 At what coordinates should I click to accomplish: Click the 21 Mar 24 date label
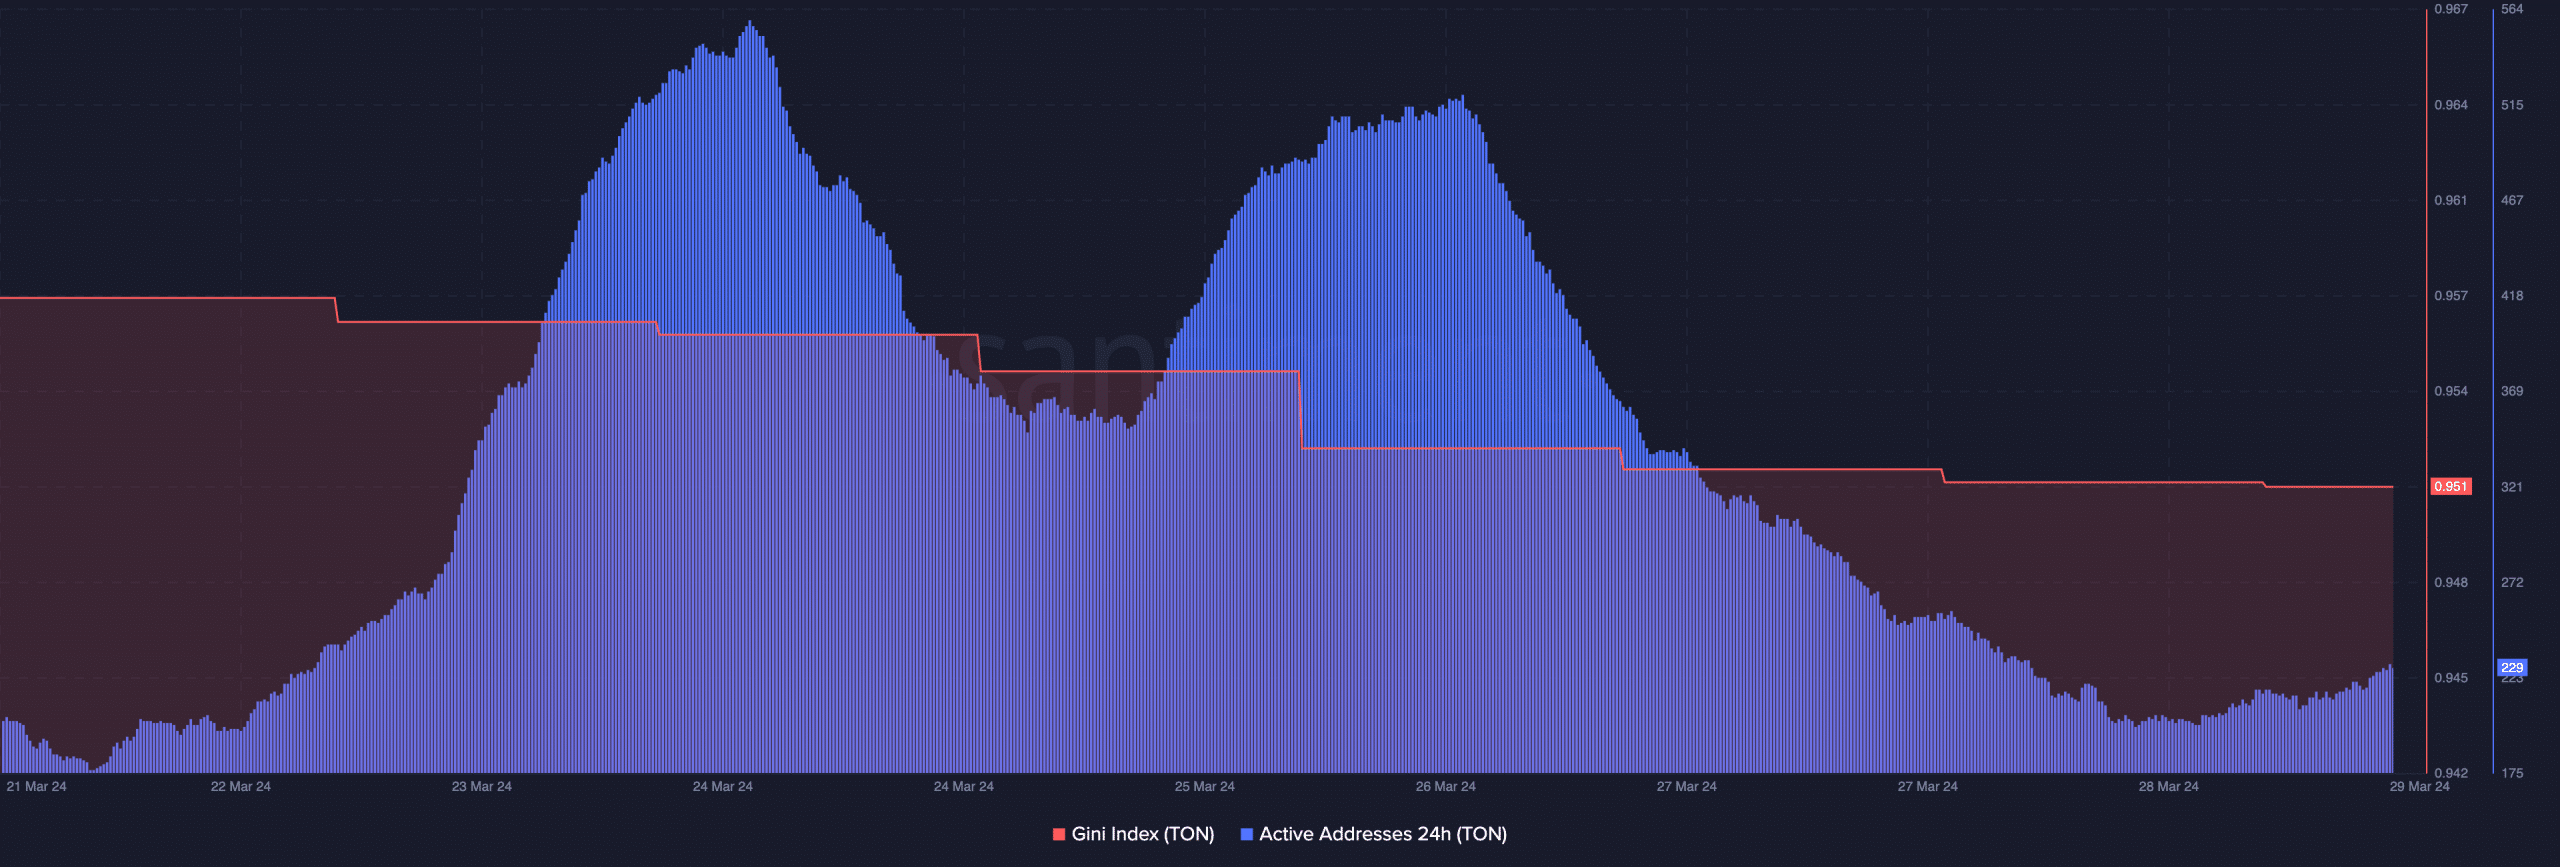pos(36,787)
